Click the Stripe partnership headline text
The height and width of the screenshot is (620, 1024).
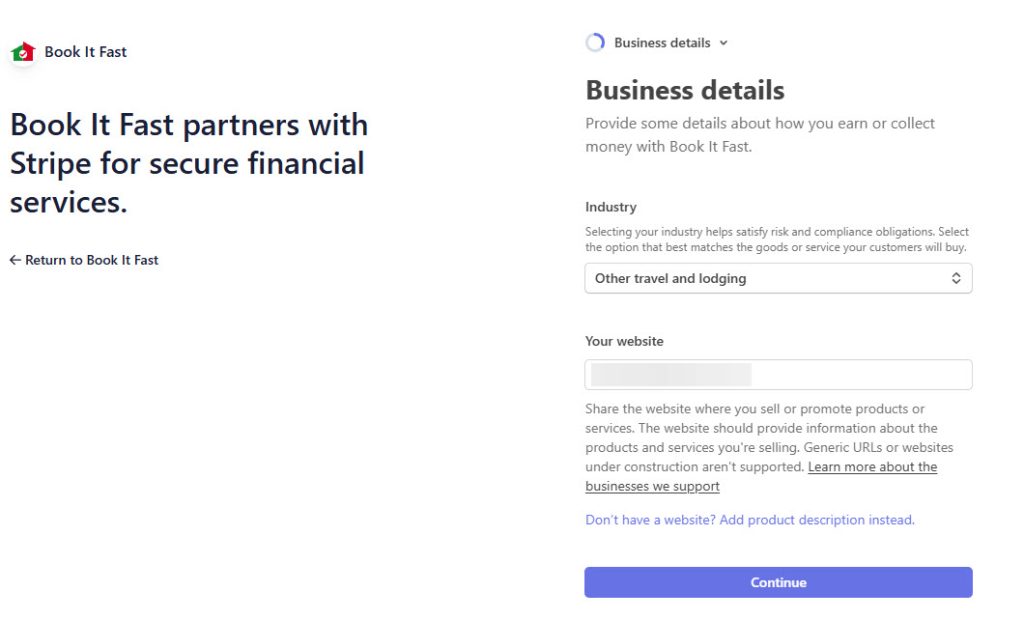189,163
